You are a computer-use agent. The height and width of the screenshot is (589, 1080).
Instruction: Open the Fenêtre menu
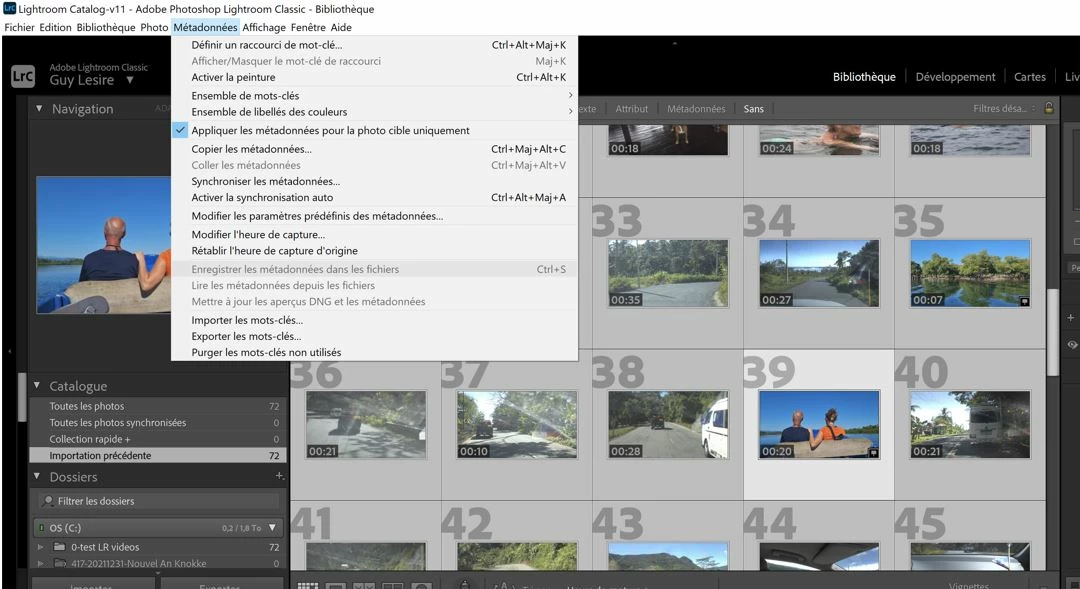click(308, 28)
